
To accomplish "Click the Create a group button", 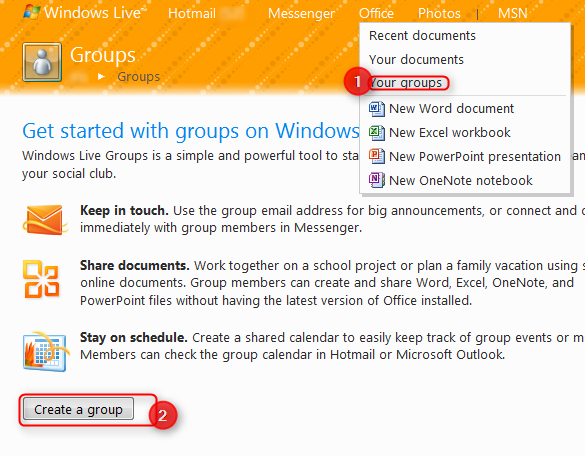I will 78,409.
